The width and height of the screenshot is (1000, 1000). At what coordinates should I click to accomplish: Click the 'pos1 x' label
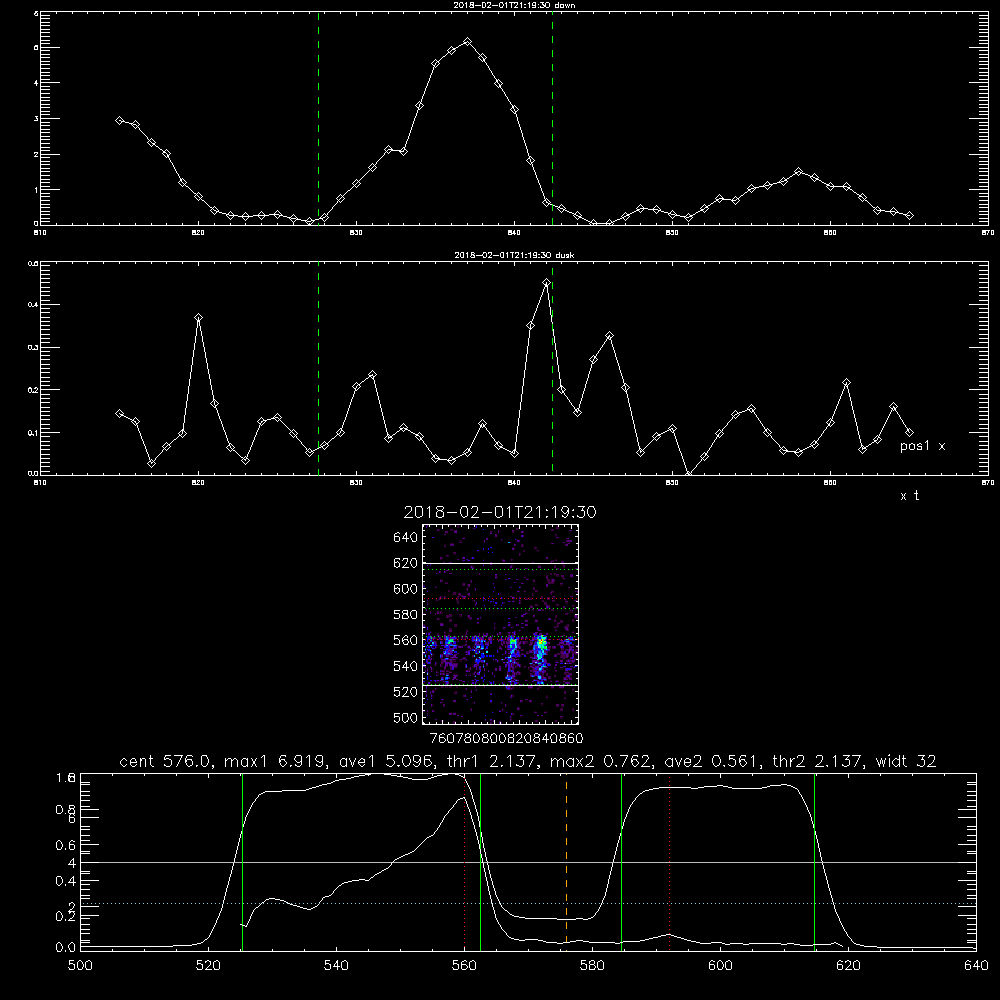tap(922, 446)
